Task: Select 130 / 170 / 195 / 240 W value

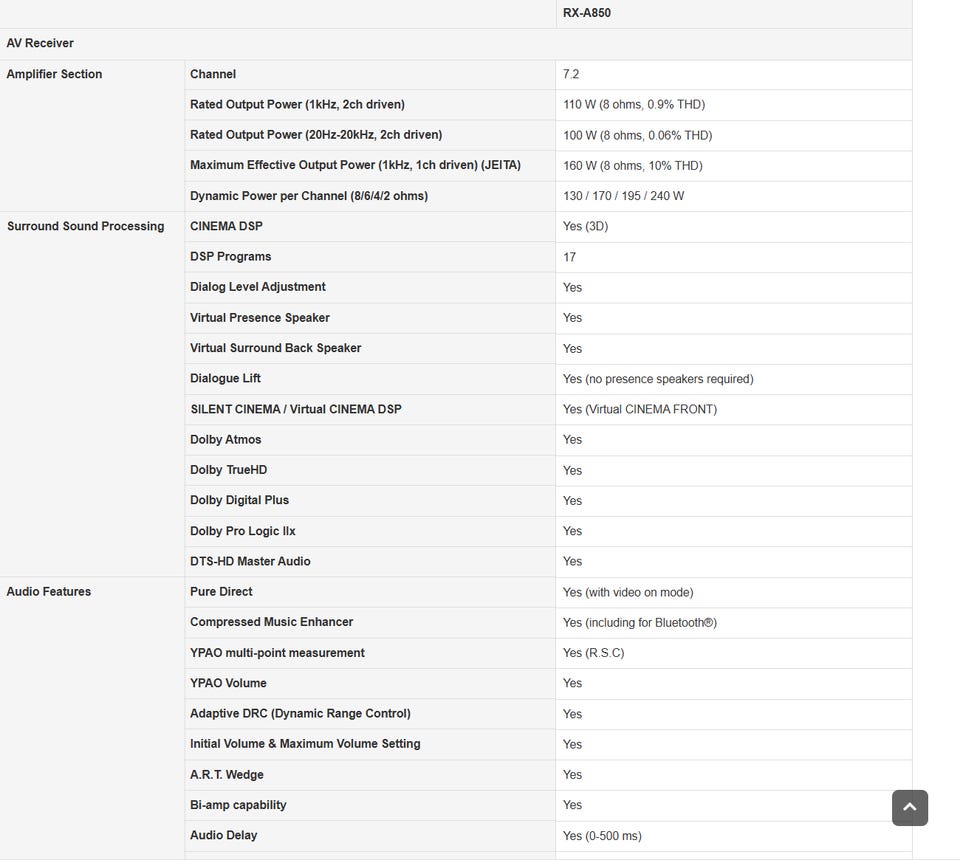Action: click(623, 196)
